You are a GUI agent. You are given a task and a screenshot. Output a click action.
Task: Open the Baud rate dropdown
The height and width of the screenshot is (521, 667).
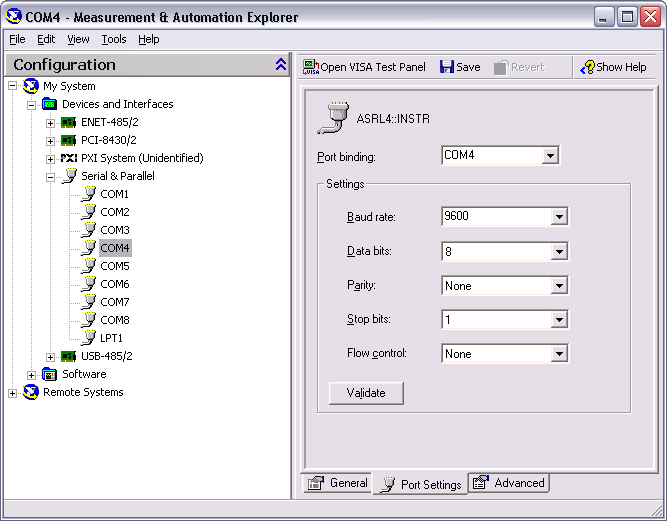(559, 216)
